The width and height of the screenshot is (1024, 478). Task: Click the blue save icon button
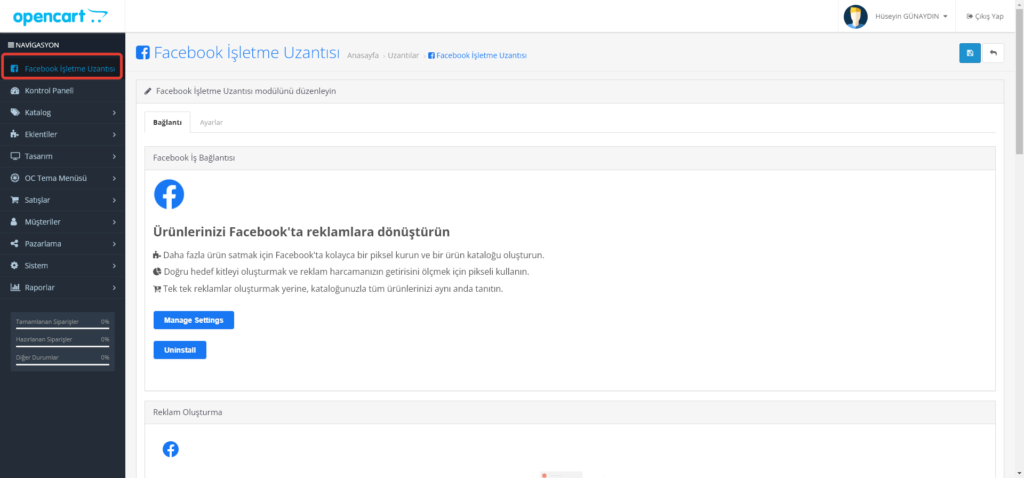pyautogui.click(x=969, y=53)
